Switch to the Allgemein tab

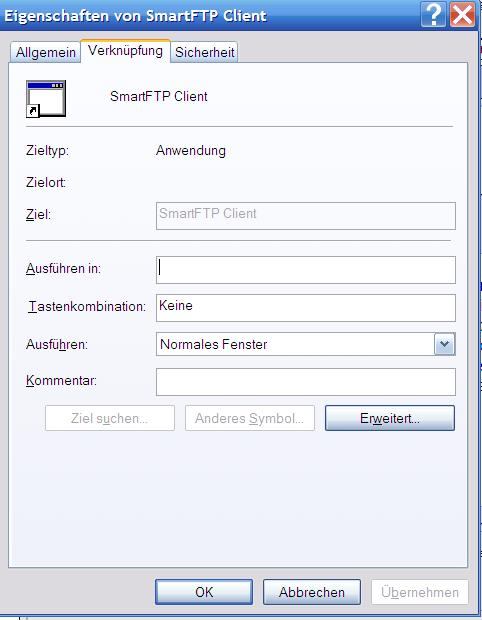tap(45, 52)
